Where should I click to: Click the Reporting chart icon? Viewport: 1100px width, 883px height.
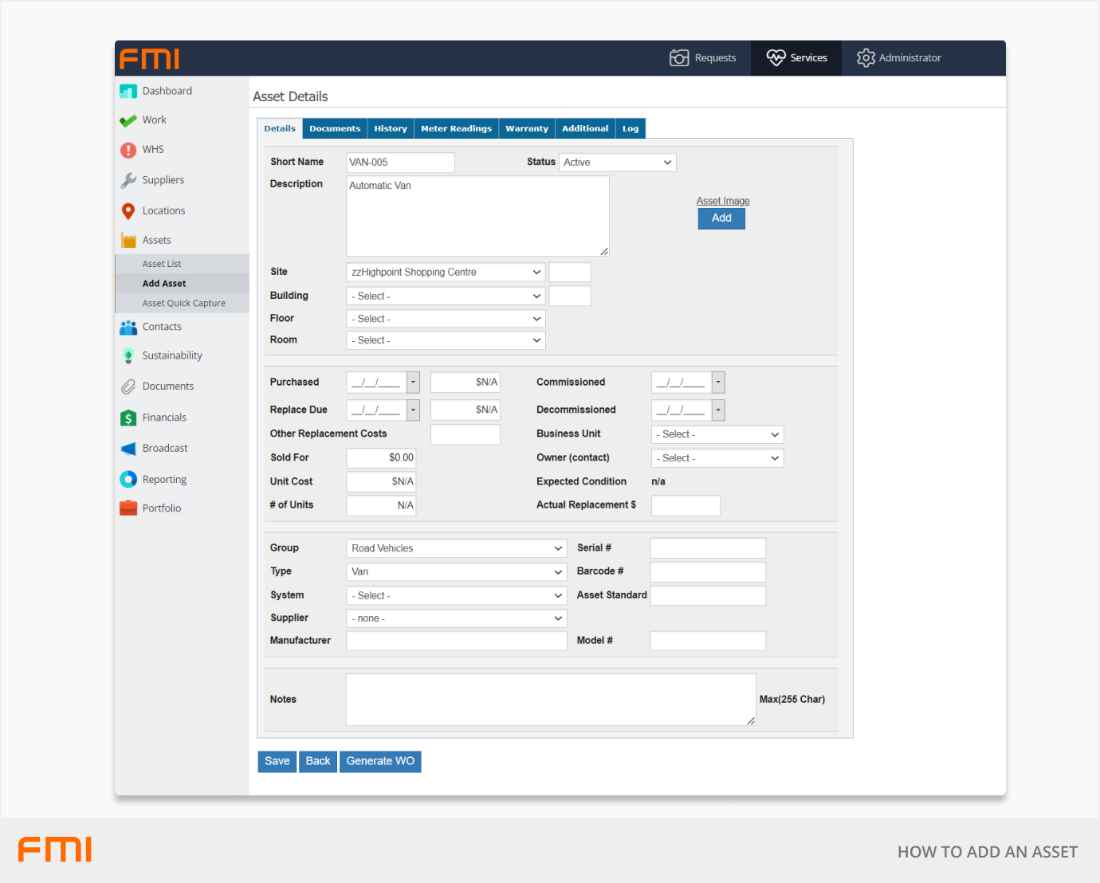(128, 480)
